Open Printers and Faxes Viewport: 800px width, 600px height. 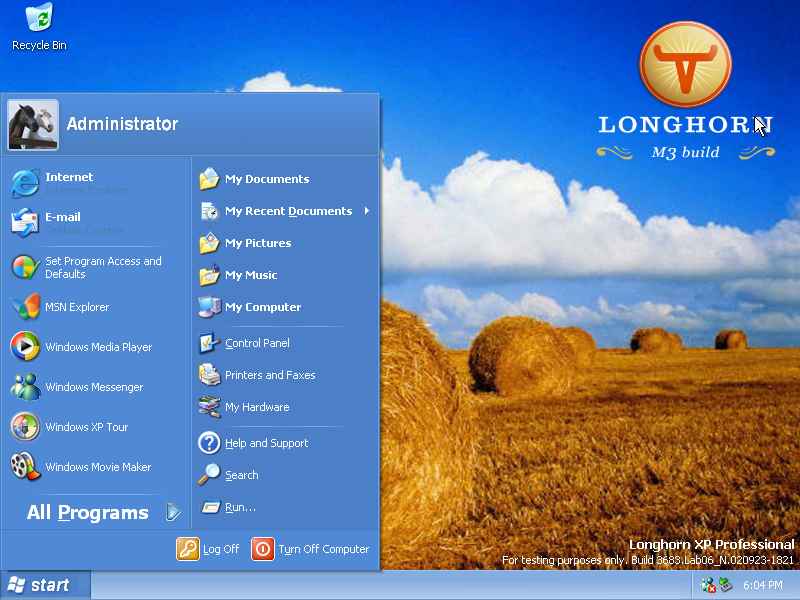[268, 375]
